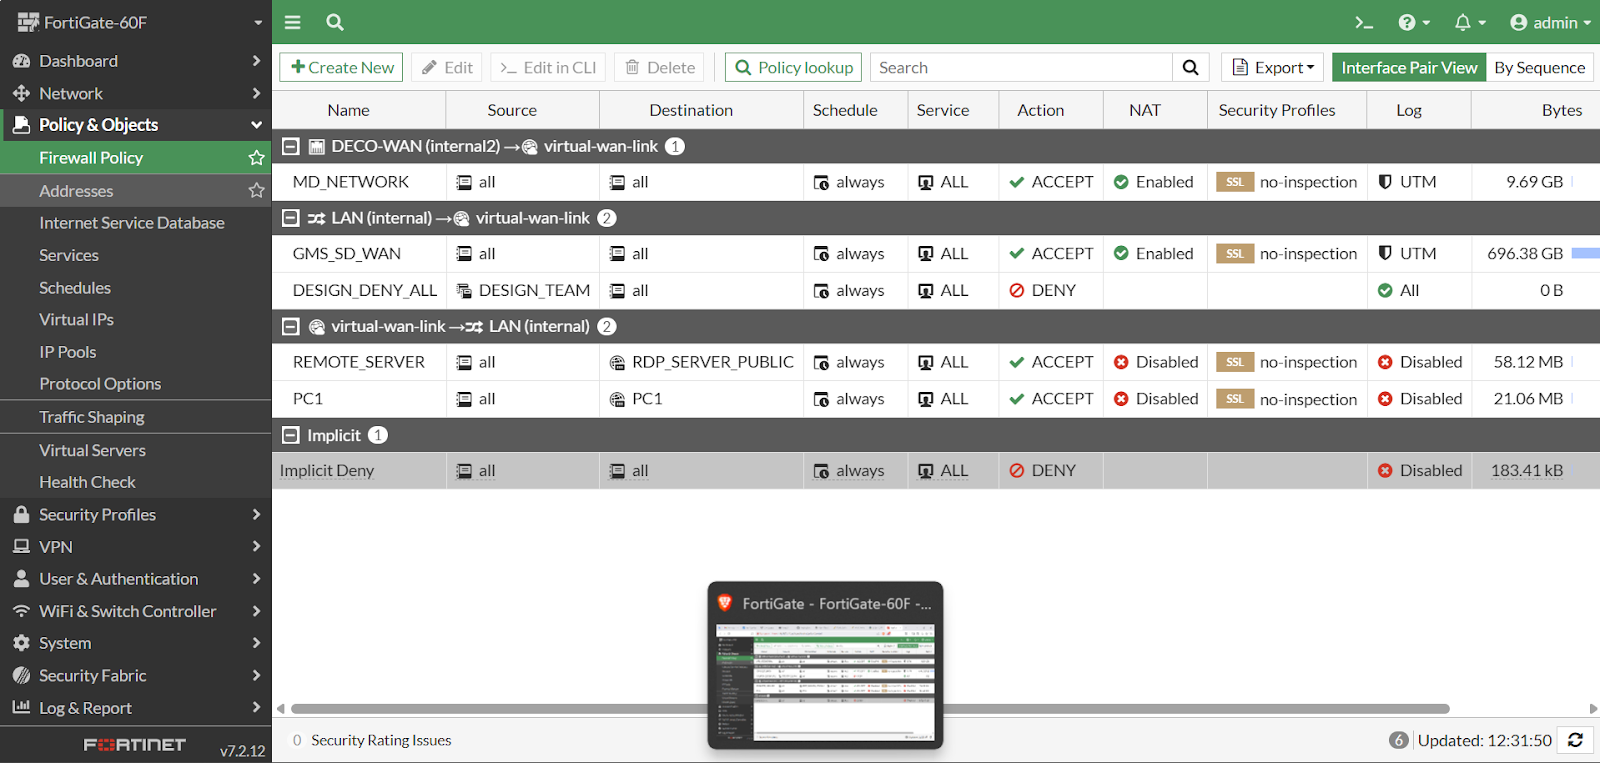Open the FortiGate-60F window preview thumbnail

(x=825, y=665)
